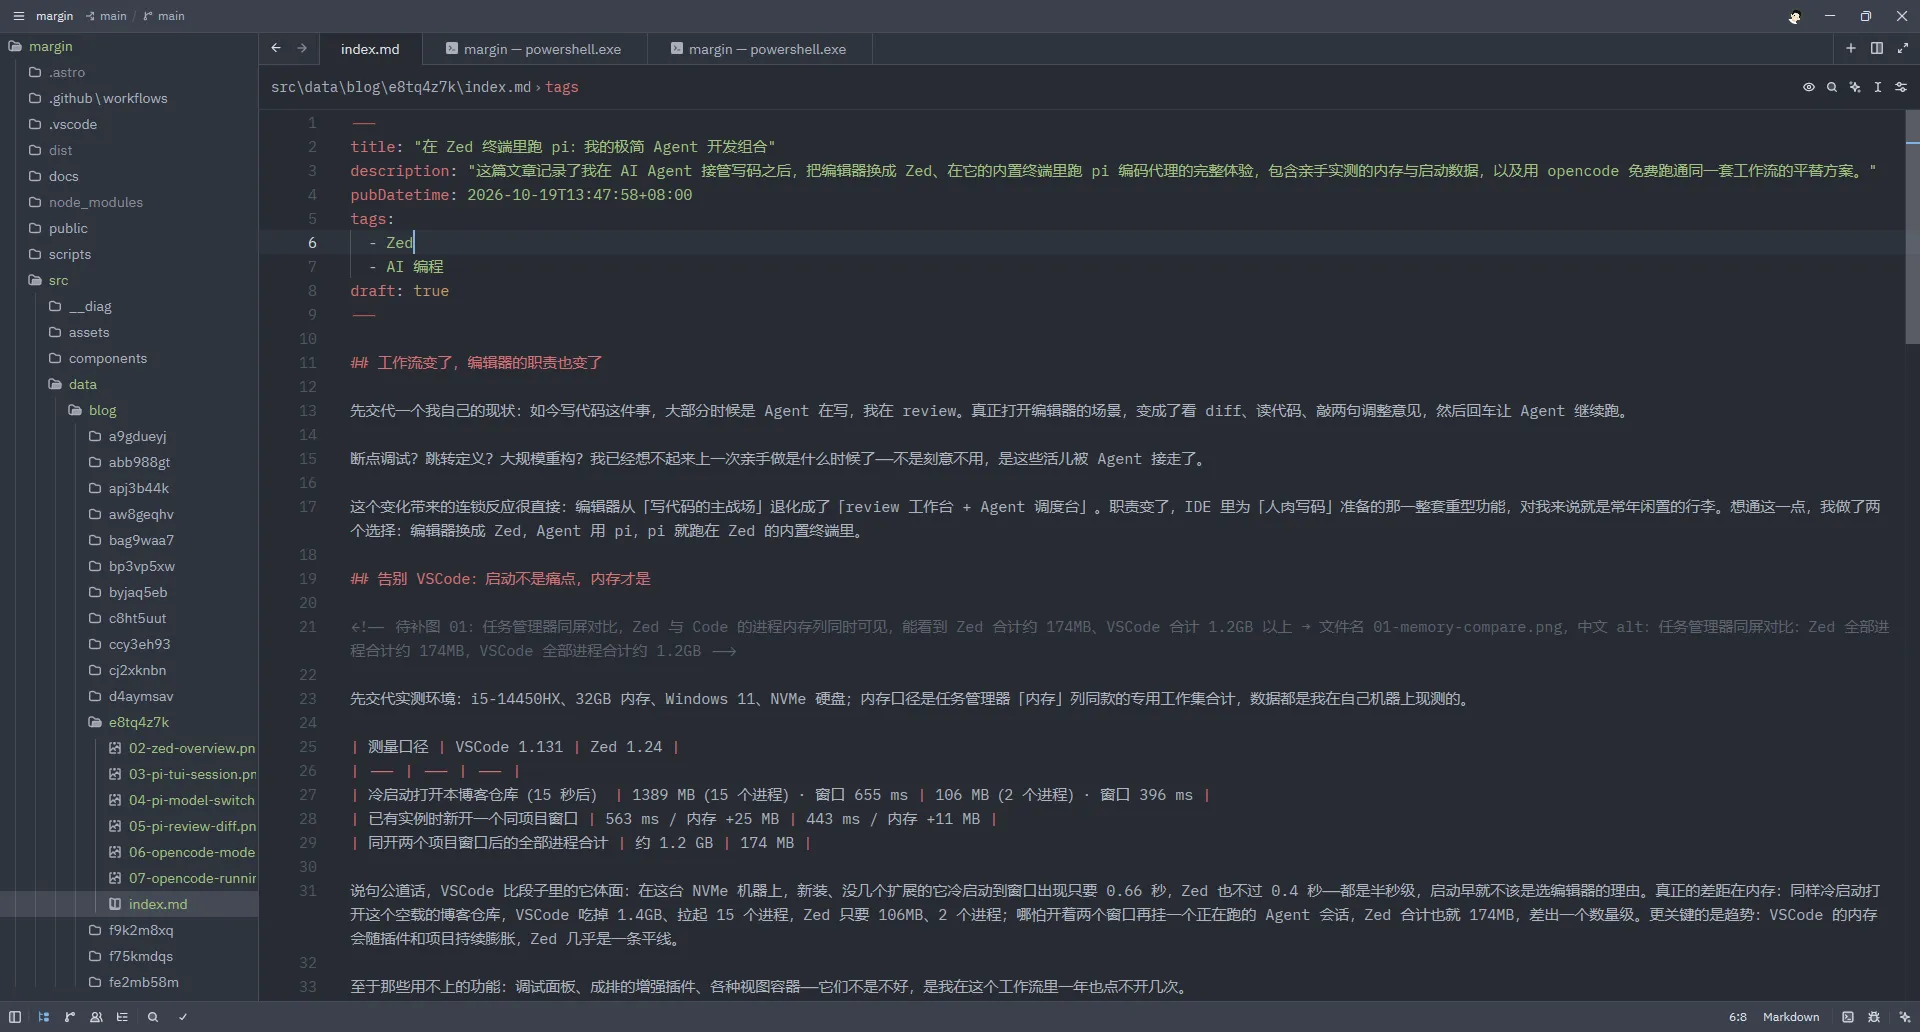
Task: Expand the components folder
Action: pyautogui.click(x=130, y=358)
